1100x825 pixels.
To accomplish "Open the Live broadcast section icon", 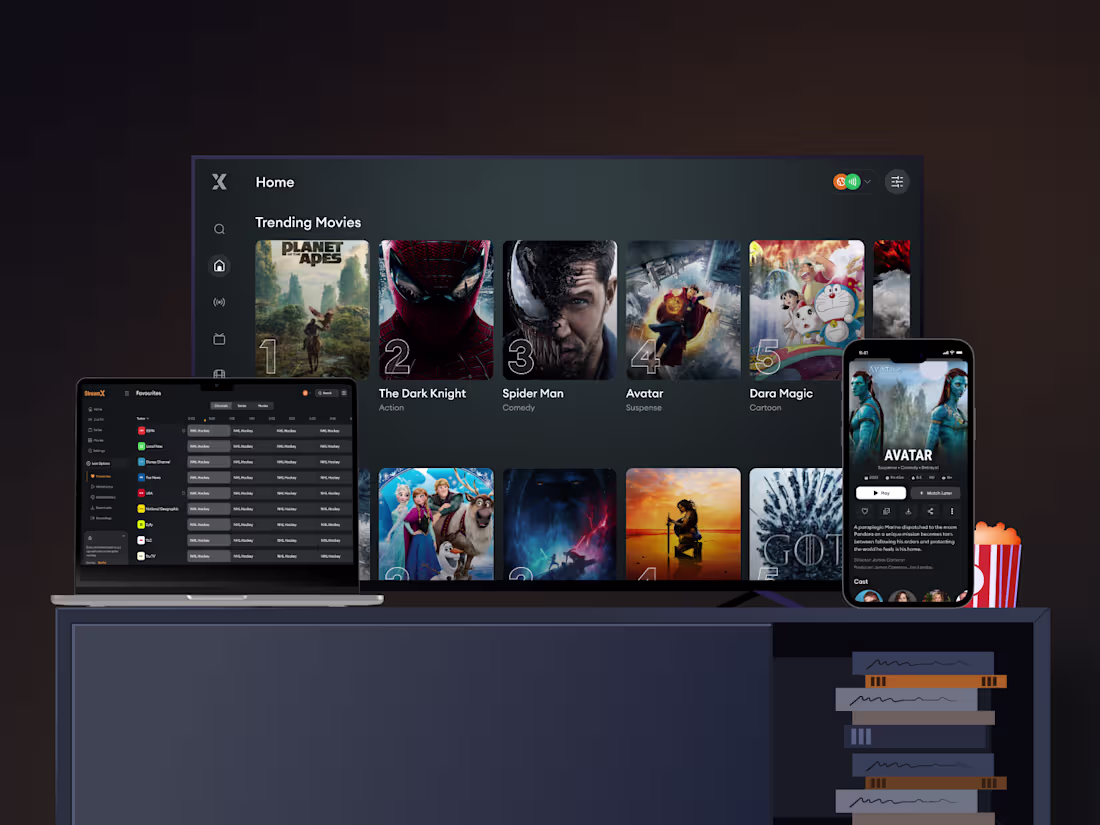I will click(219, 301).
